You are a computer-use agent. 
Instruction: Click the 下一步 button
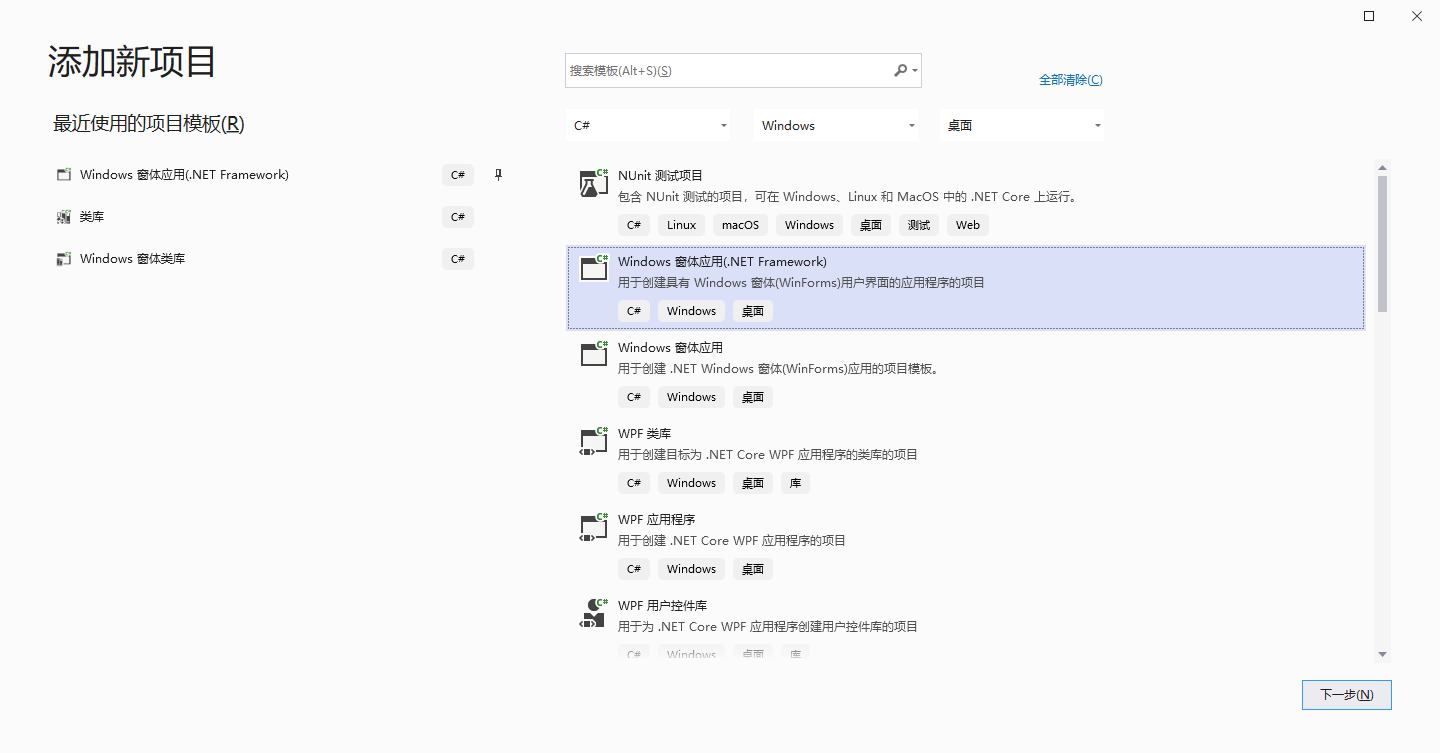click(1346, 694)
